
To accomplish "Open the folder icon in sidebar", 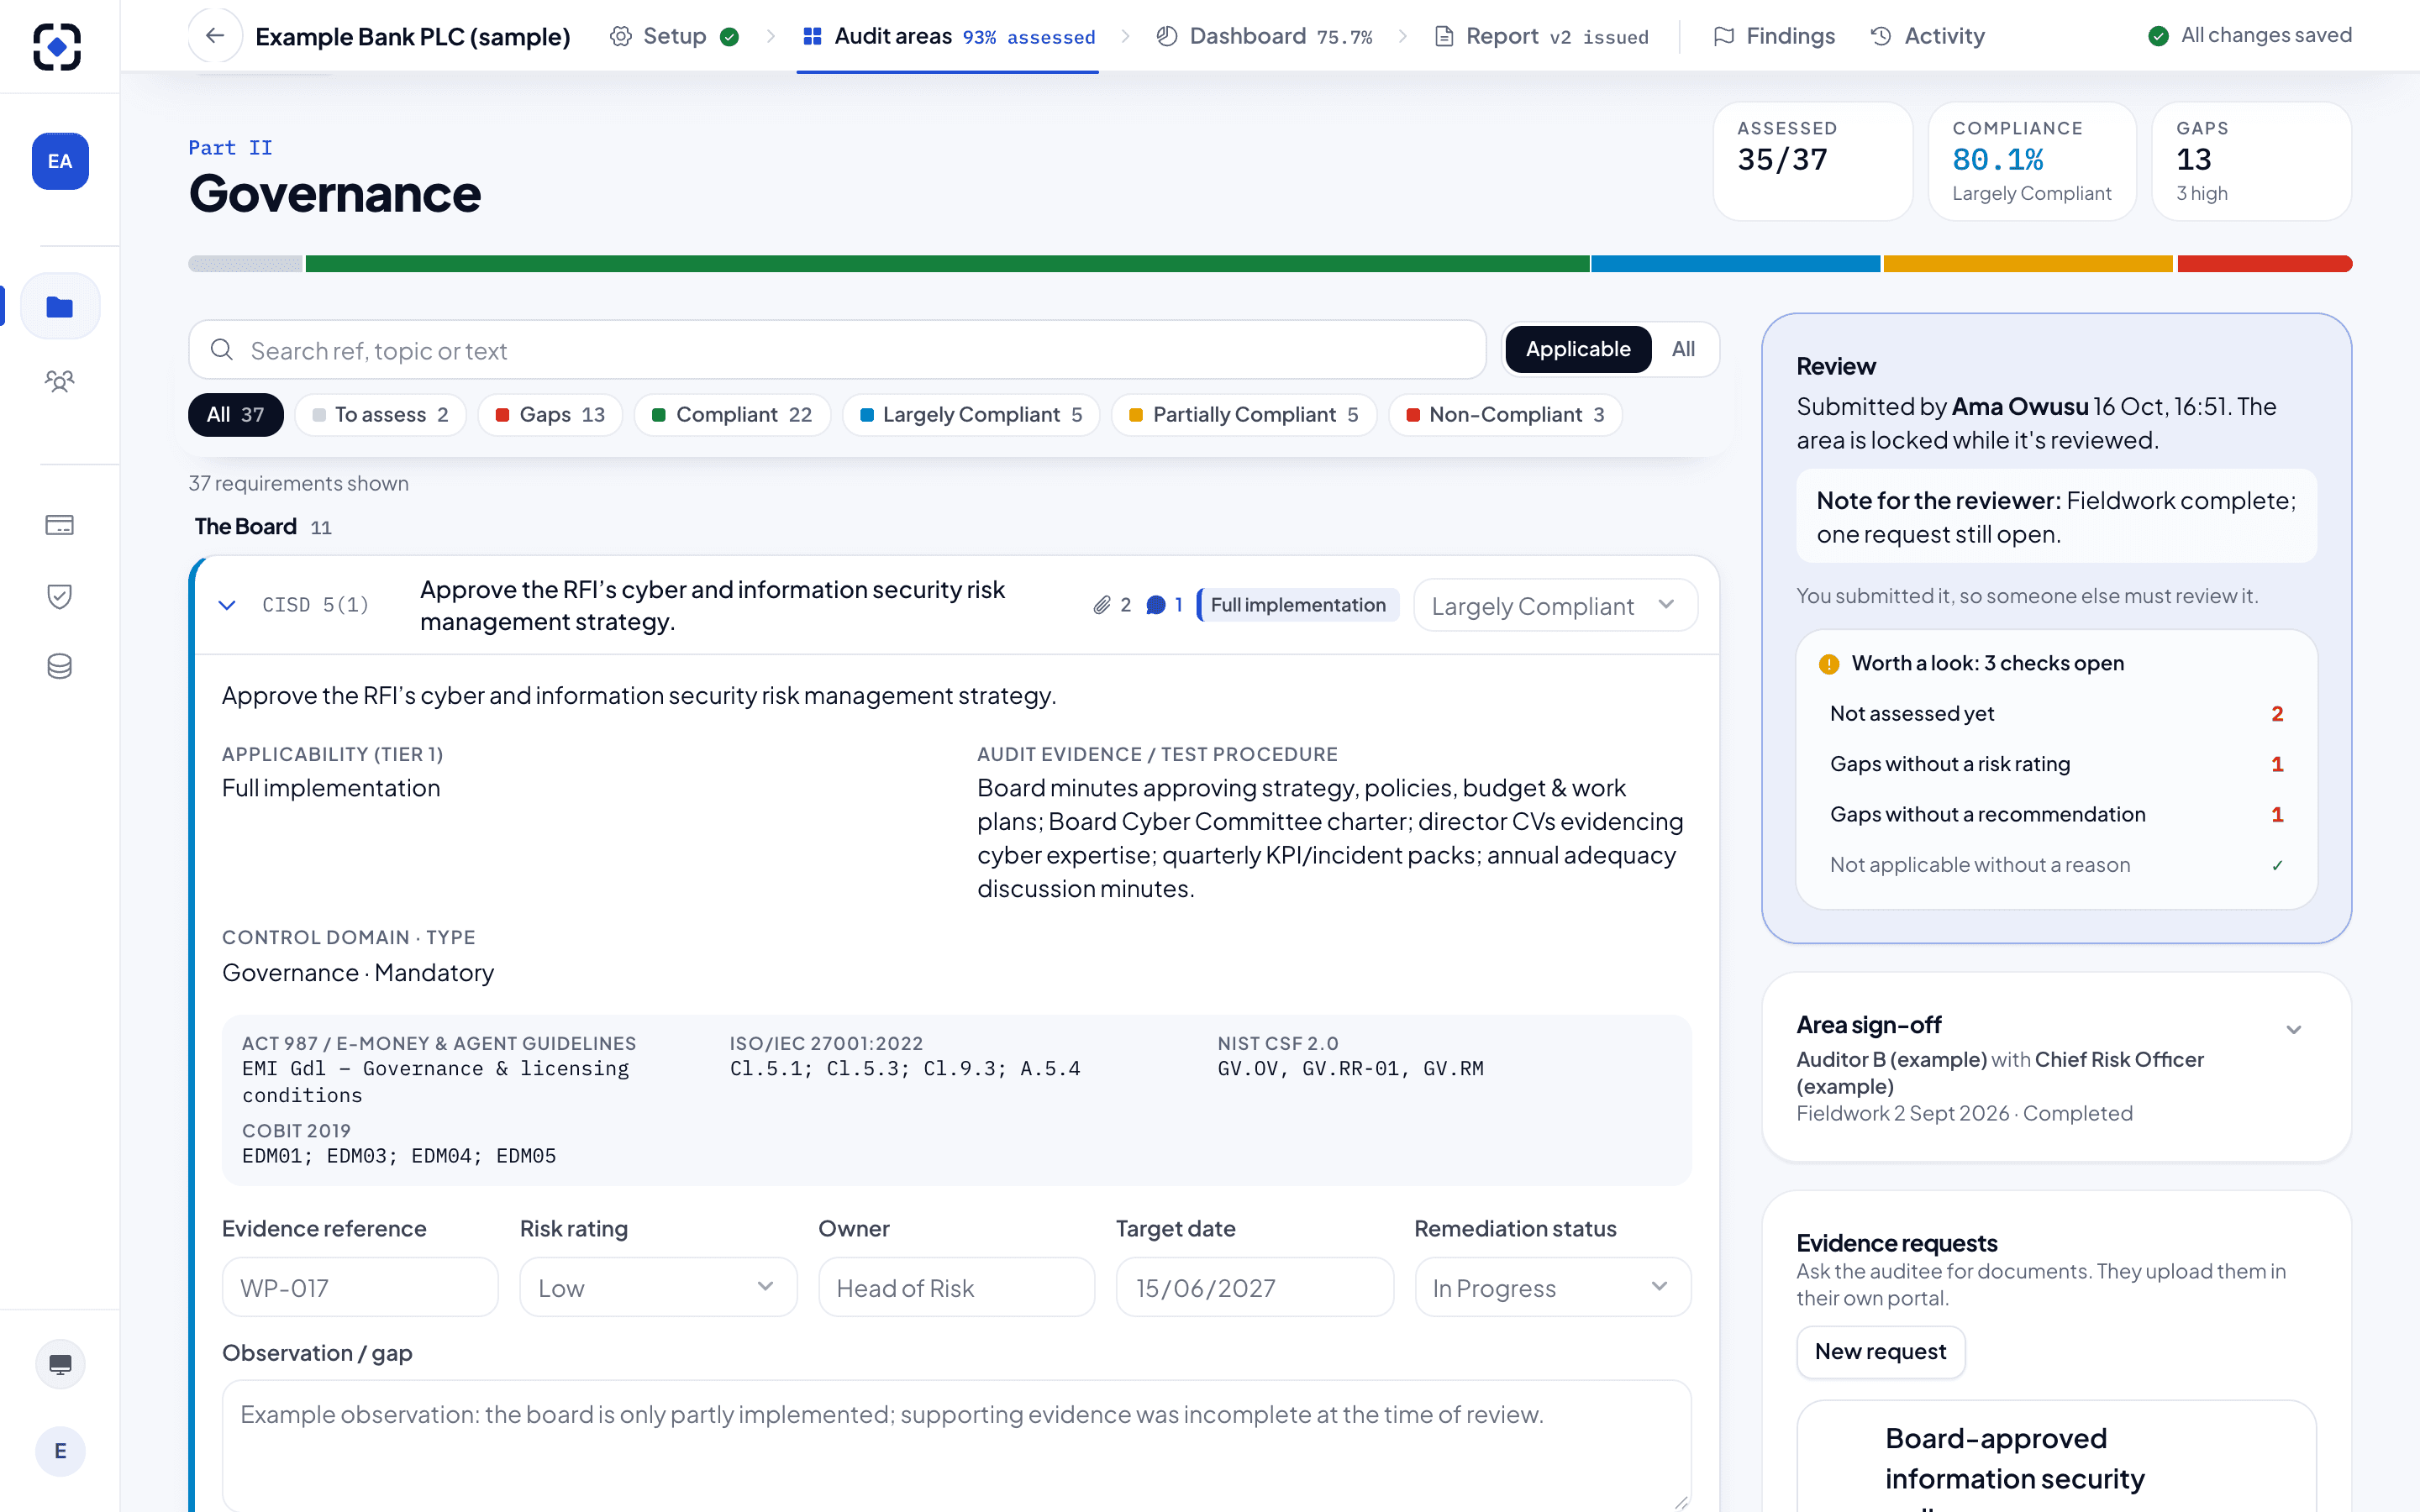I will (60, 306).
